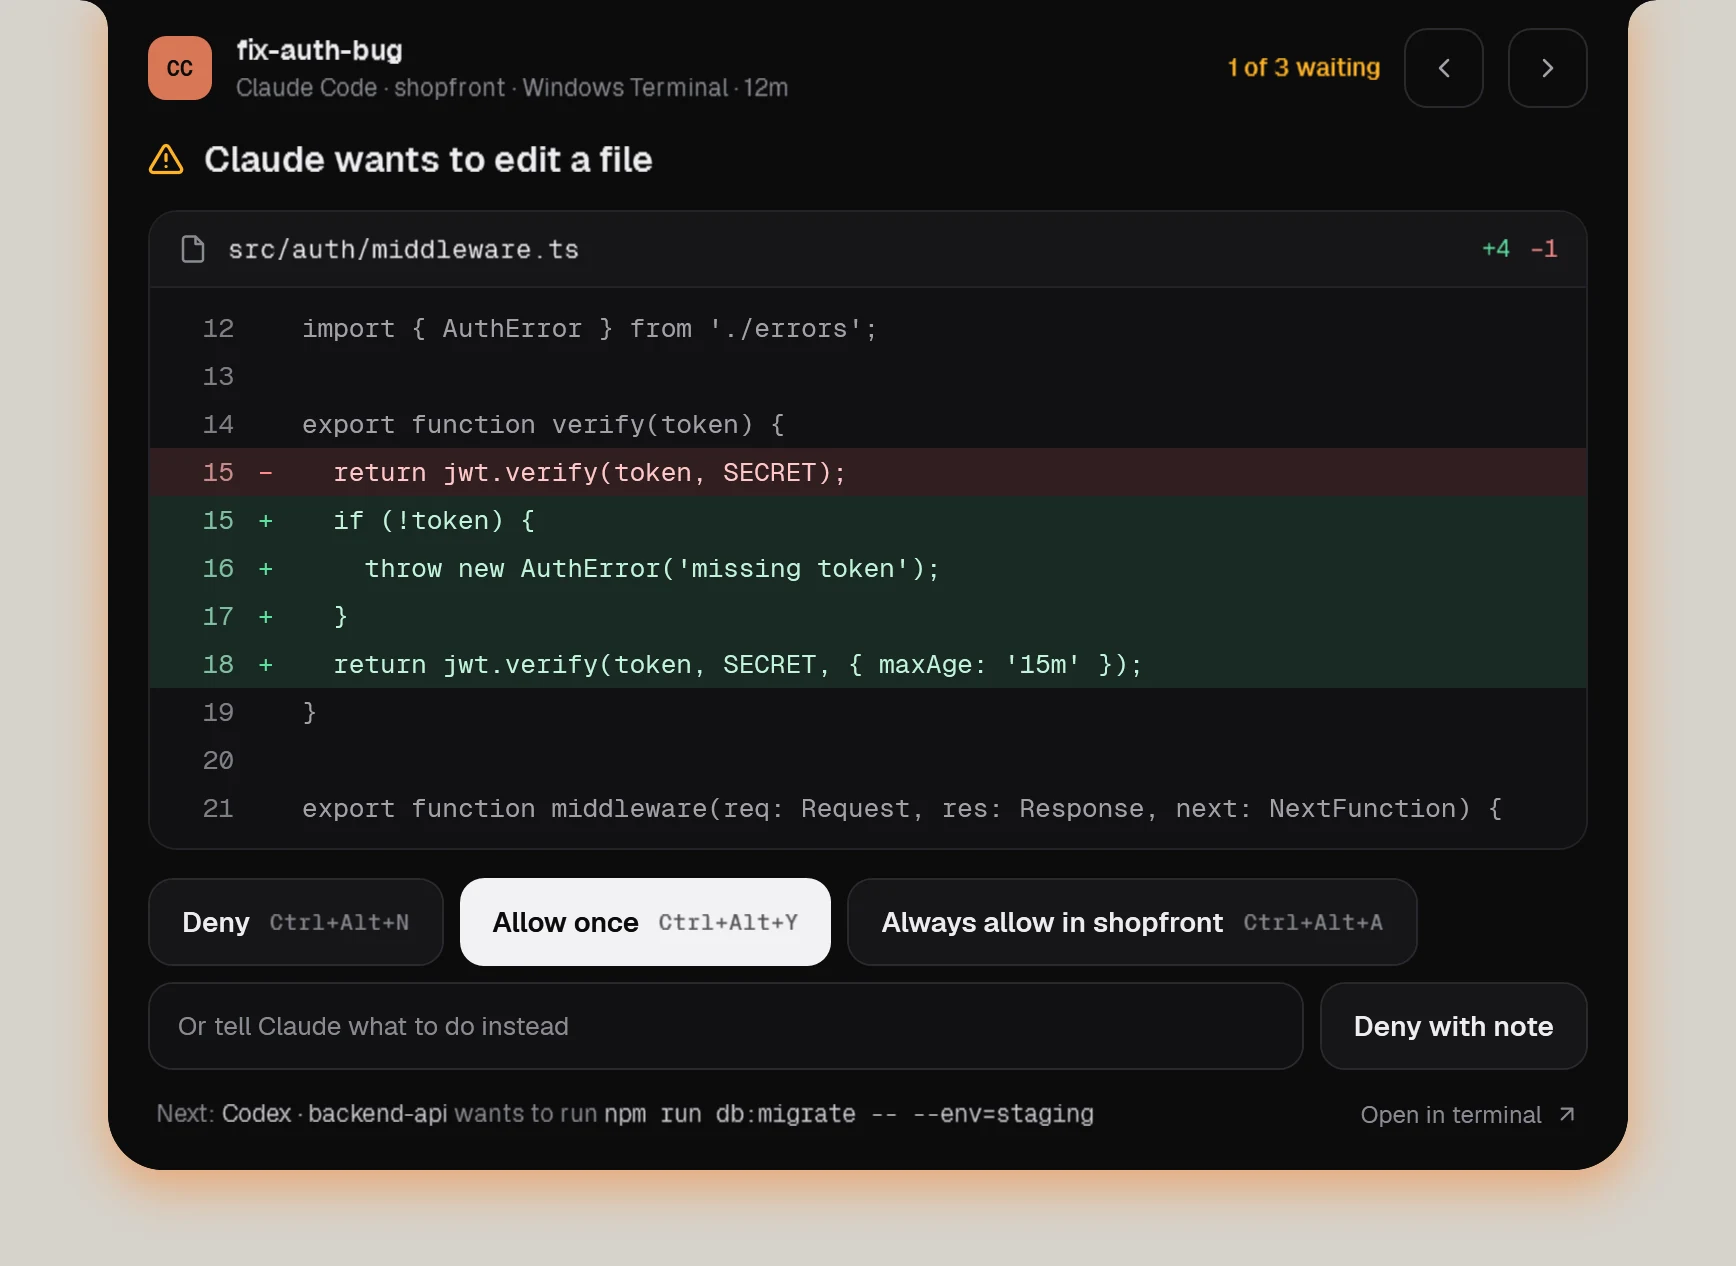This screenshot has height=1266, width=1736.
Task: Click added line with maxAge '15m'
Action: 868,664
